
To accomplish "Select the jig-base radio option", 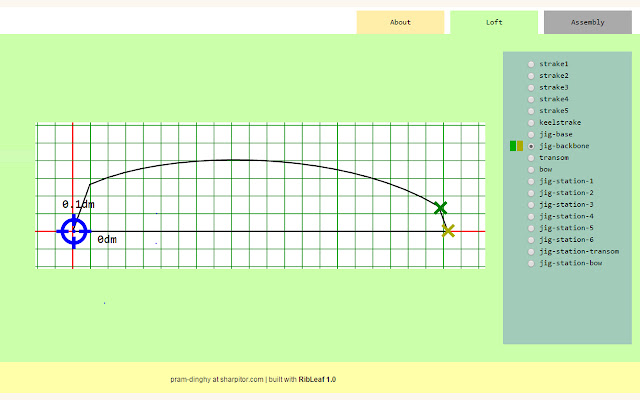I will pyautogui.click(x=531, y=134).
